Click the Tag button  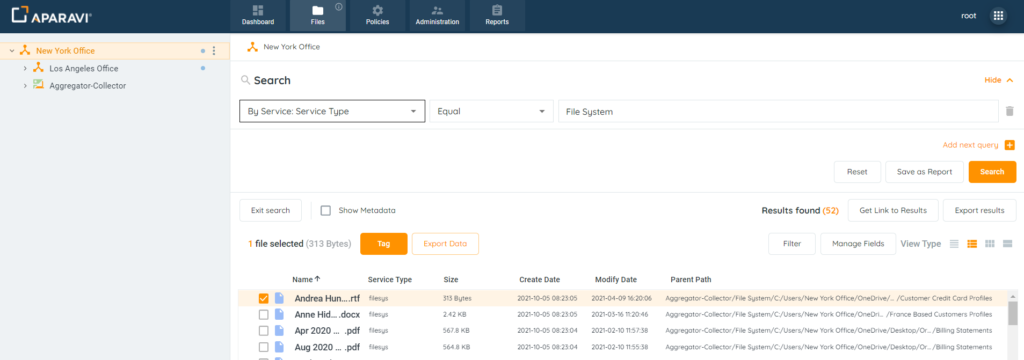pyautogui.click(x=384, y=244)
